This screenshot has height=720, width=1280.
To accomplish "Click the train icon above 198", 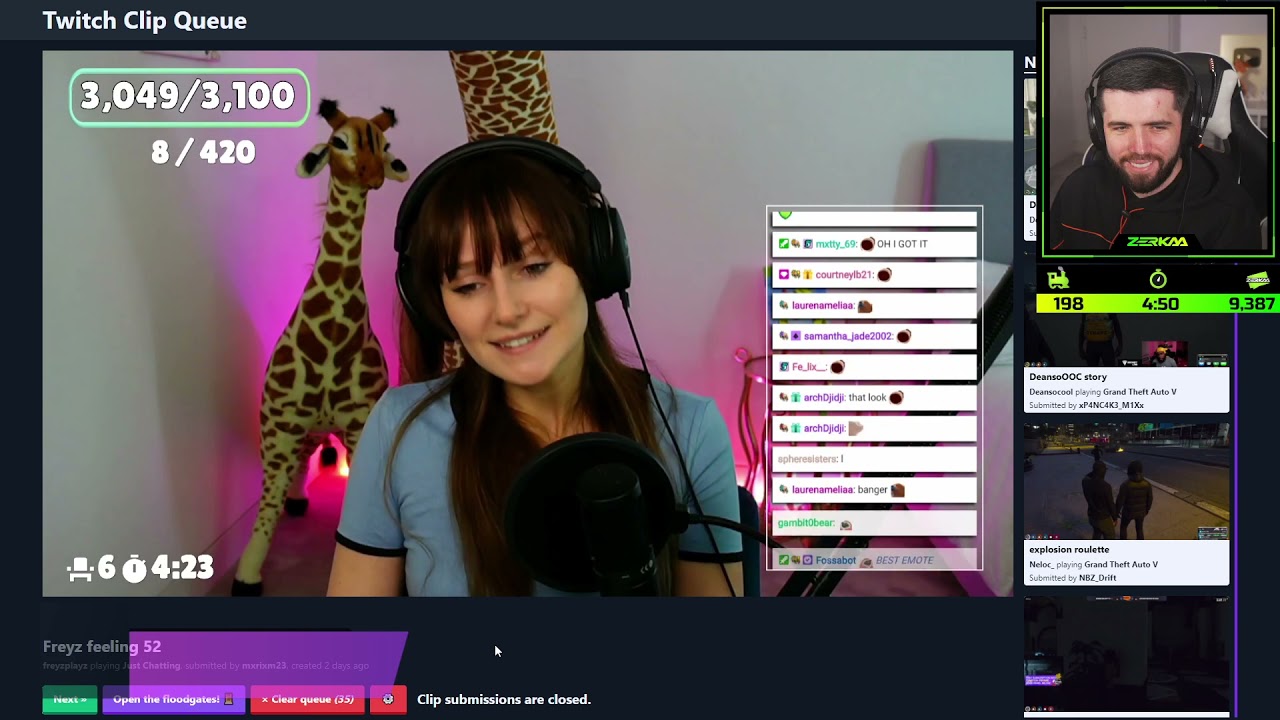I will tap(1058, 279).
